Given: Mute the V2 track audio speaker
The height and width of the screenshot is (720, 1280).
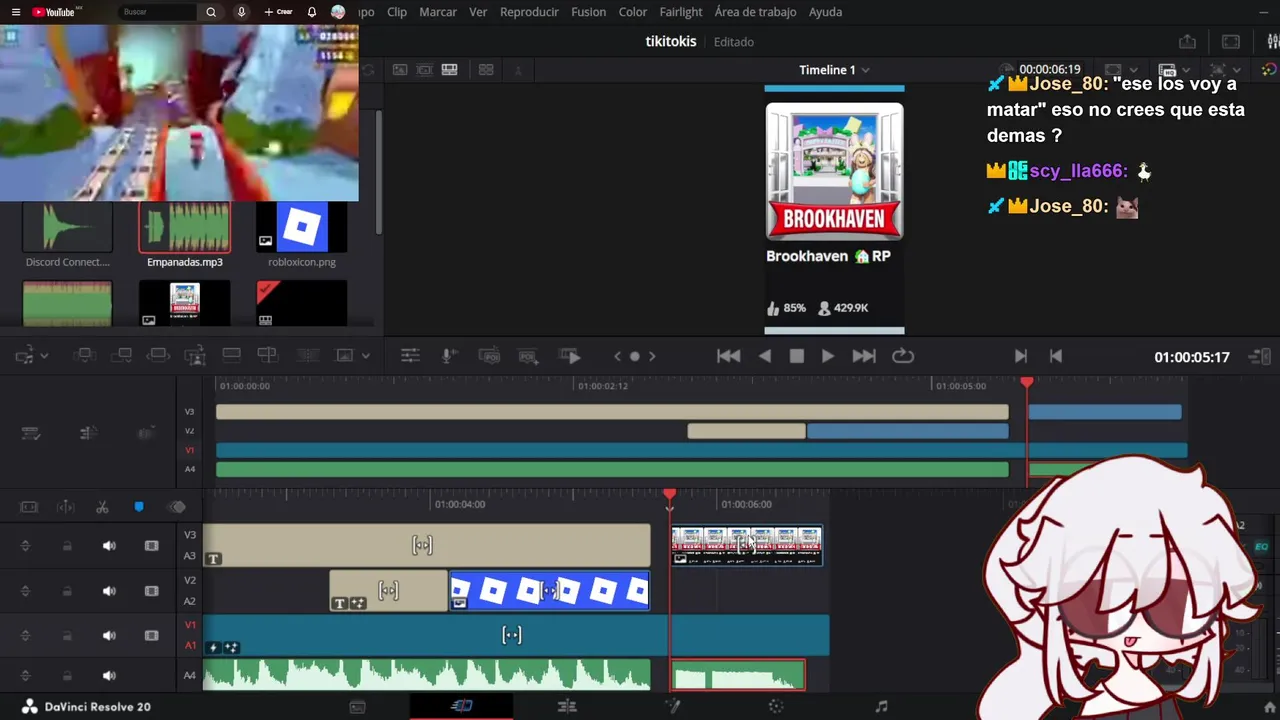Looking at the screenshot, I should click(109, 591).
